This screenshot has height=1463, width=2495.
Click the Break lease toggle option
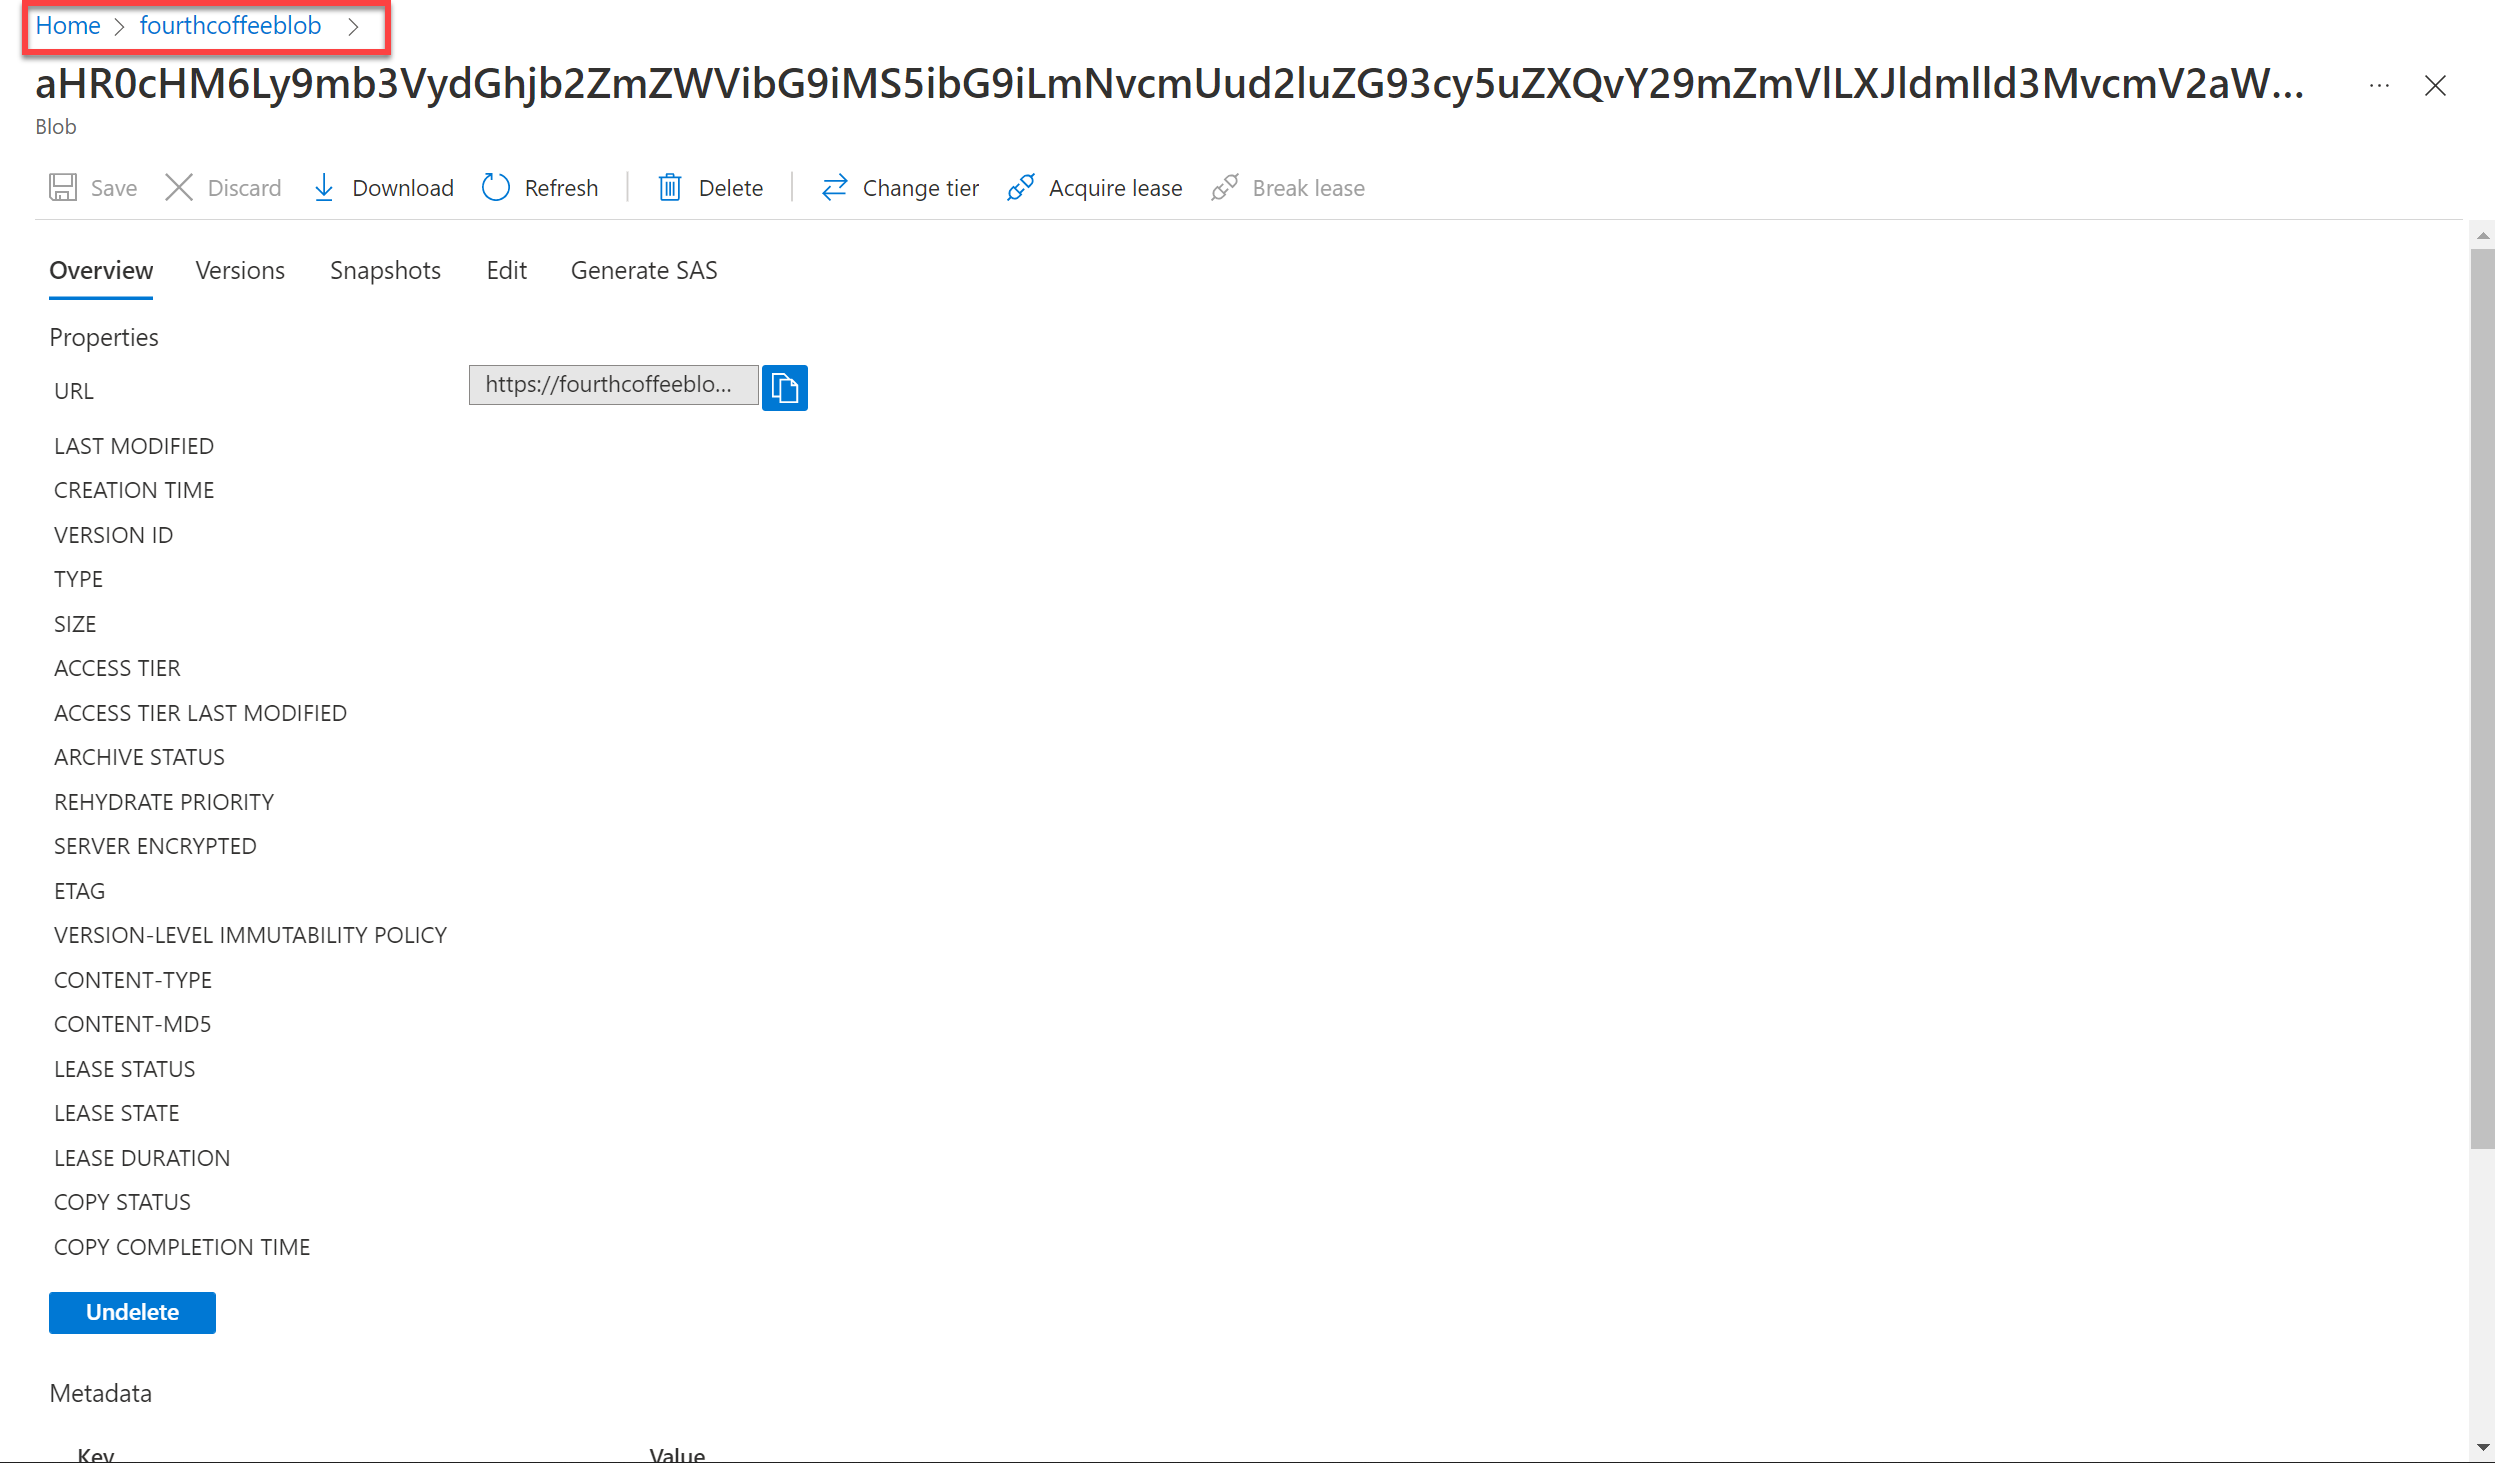click(x=1288, y=188)
